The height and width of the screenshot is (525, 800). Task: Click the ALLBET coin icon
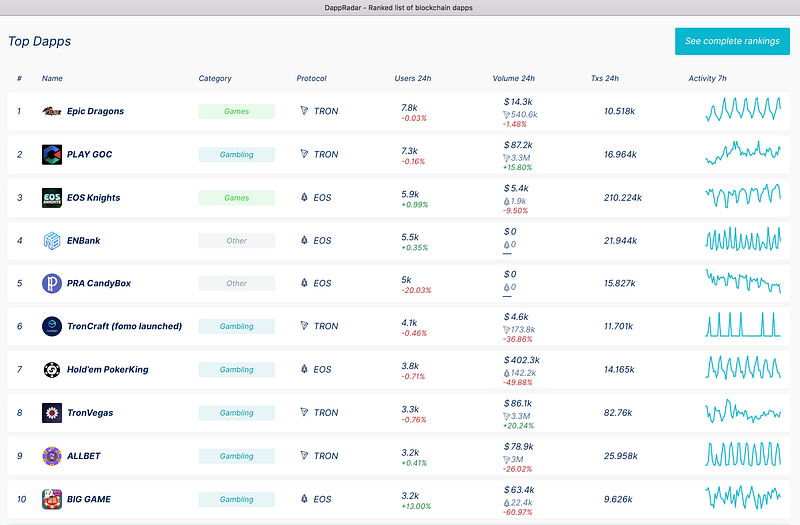pyautogui.click(x=52, y=456)
